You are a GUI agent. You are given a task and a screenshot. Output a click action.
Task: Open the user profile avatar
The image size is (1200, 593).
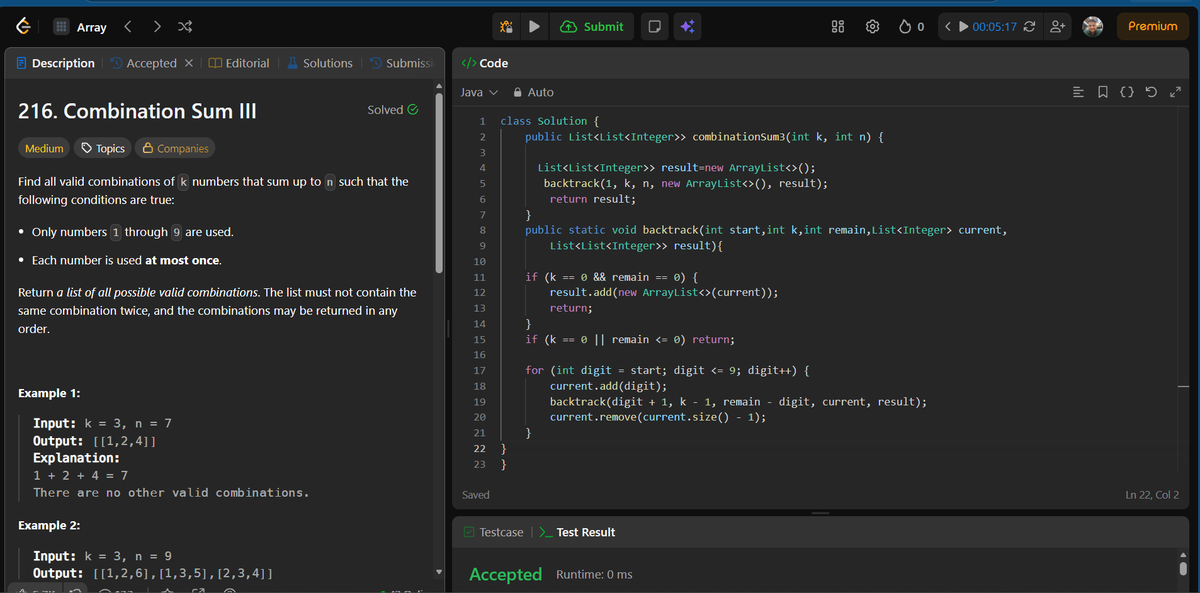(1093, 27)
